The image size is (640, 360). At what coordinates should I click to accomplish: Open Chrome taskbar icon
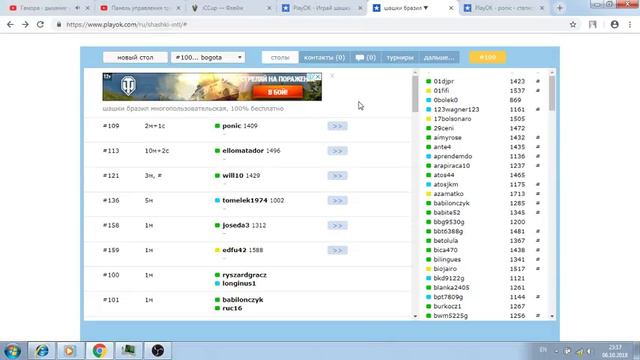[x=99, y=351]
